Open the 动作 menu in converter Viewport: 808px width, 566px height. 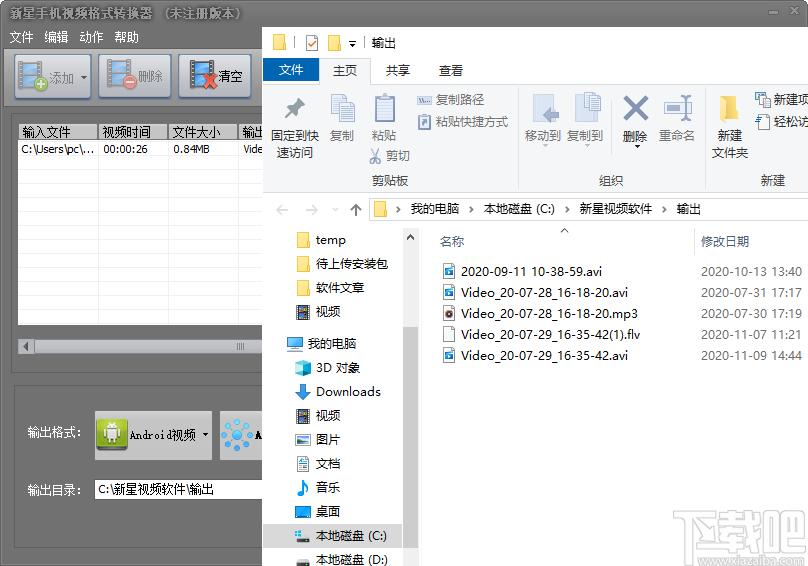click(x=91, y=37)
